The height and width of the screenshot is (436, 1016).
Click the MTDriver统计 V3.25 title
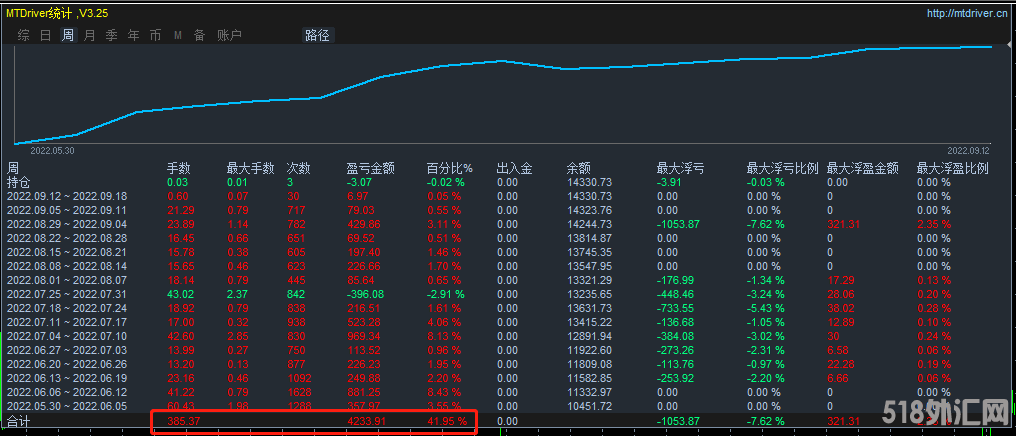pyautogui.click(x=57, y=13)
